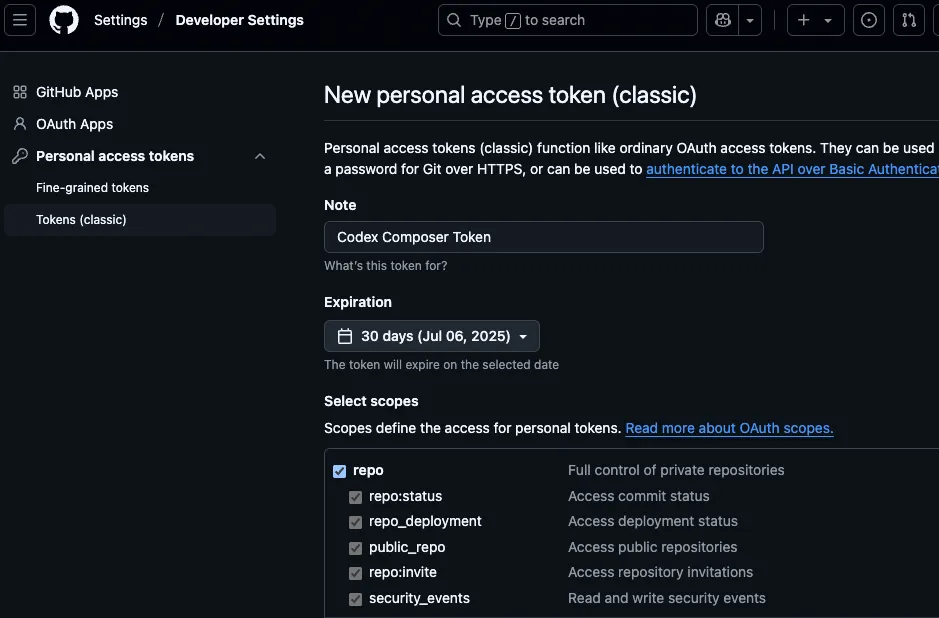Viewport: 939px width, 618px height.
Task: Toggle repo:status checkbox
Action: (x=356, y=497)
